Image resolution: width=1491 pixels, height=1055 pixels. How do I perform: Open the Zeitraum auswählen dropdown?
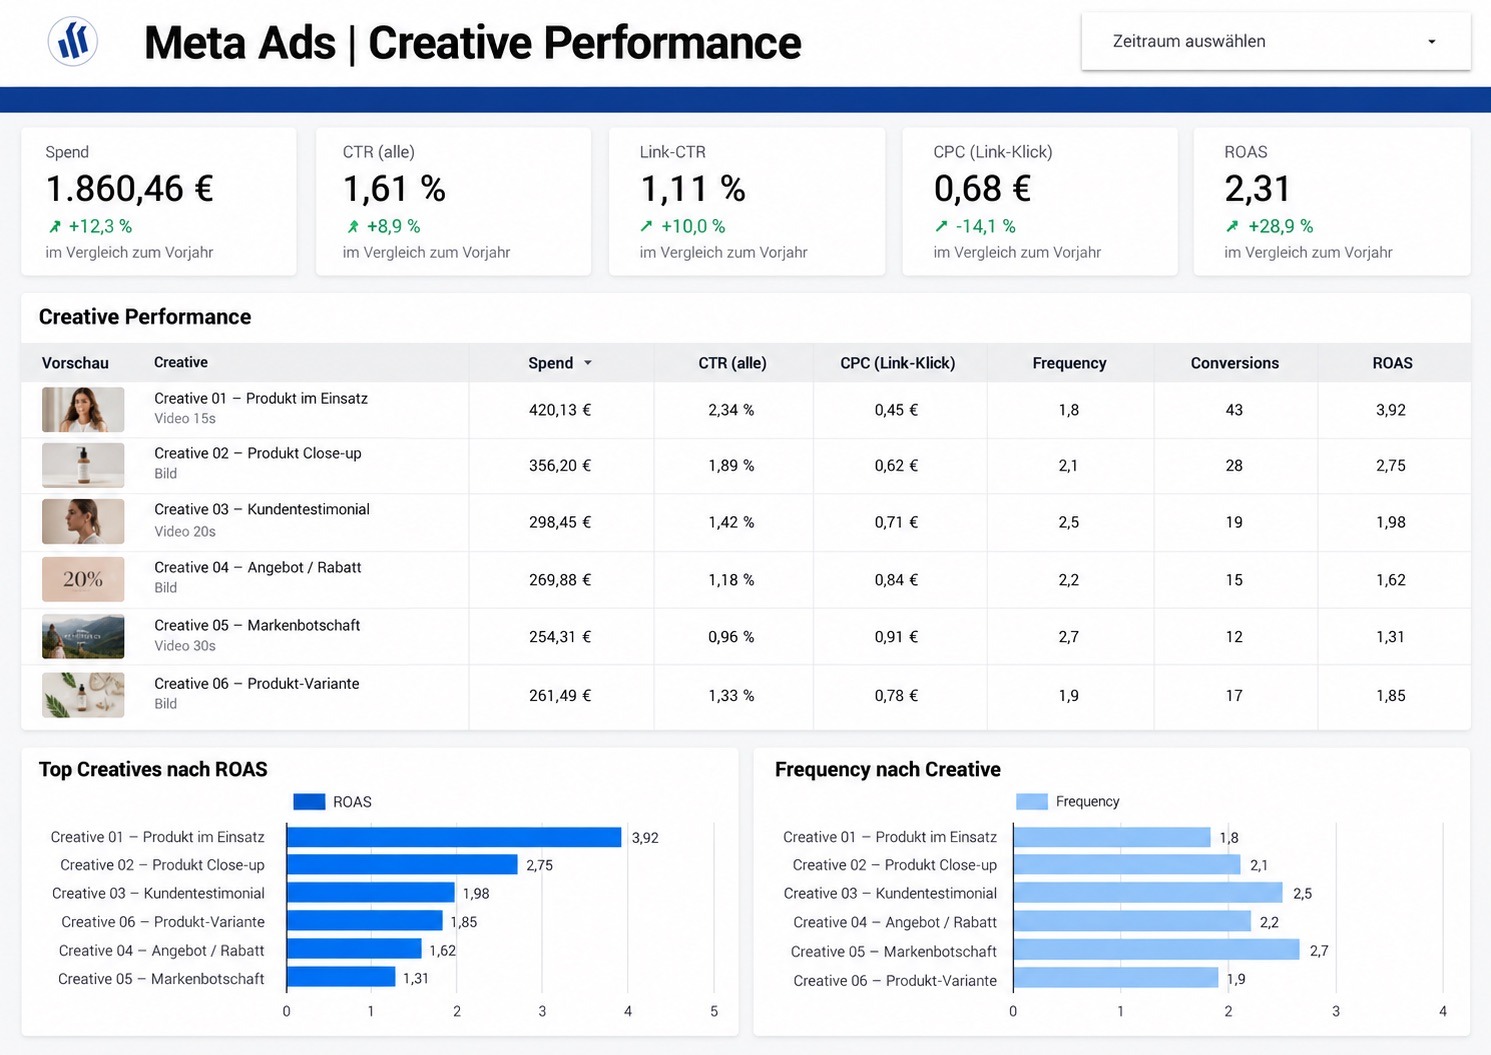[1276, 42]
